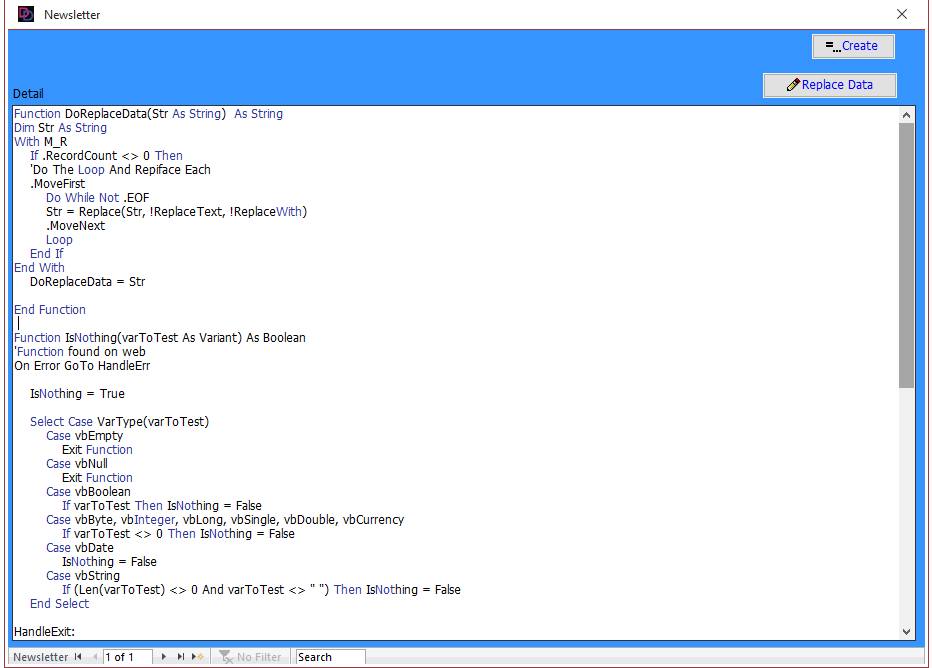Viewport: 932px width, 668px height.
Task: Click the line "Select Case VarType(varToTest)"
Action: [119, 421]
